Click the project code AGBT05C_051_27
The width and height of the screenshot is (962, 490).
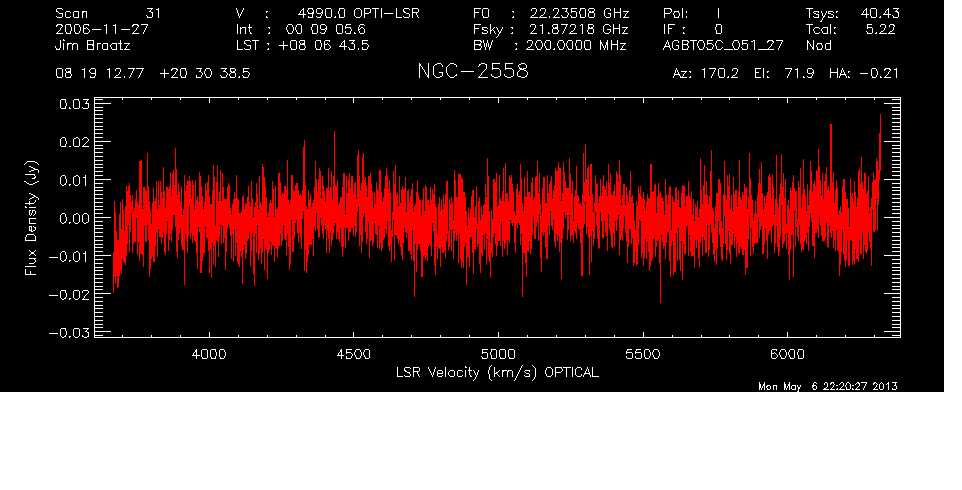[x=723, y=45]
